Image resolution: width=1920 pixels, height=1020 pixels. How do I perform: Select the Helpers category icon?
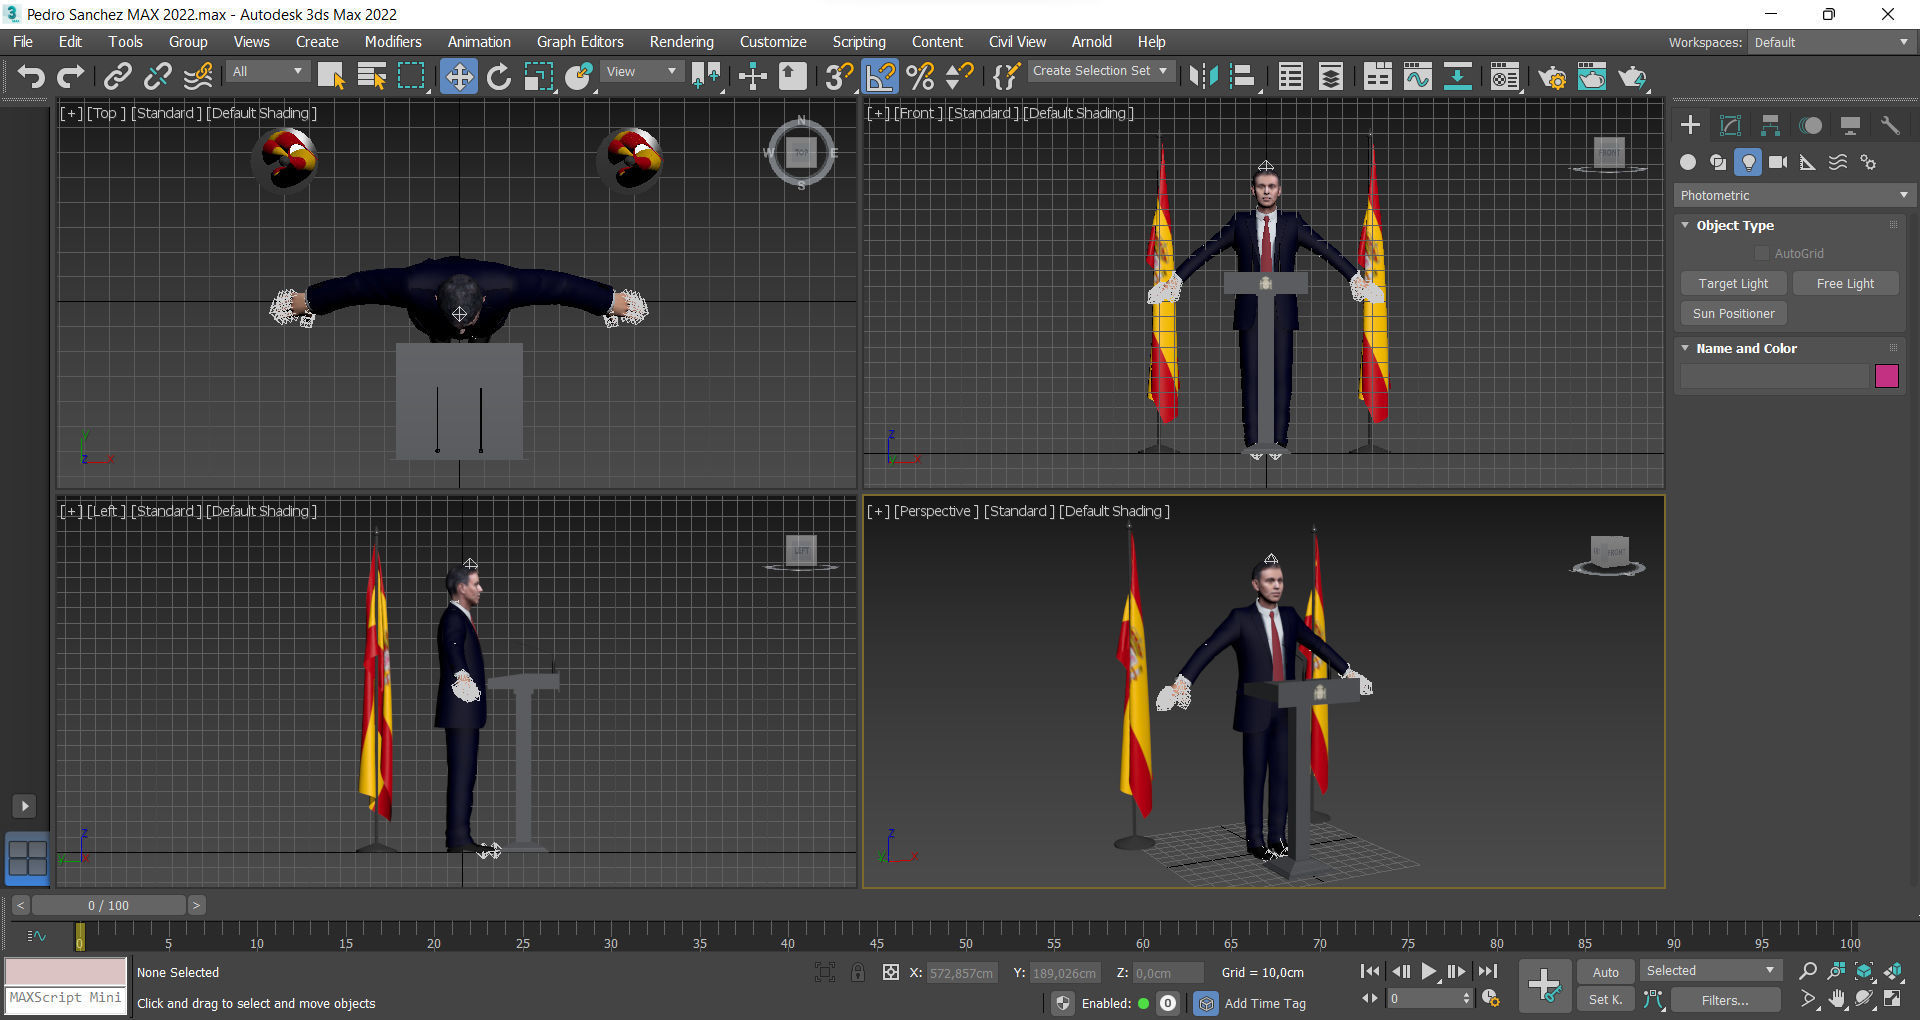point(1808,162)
